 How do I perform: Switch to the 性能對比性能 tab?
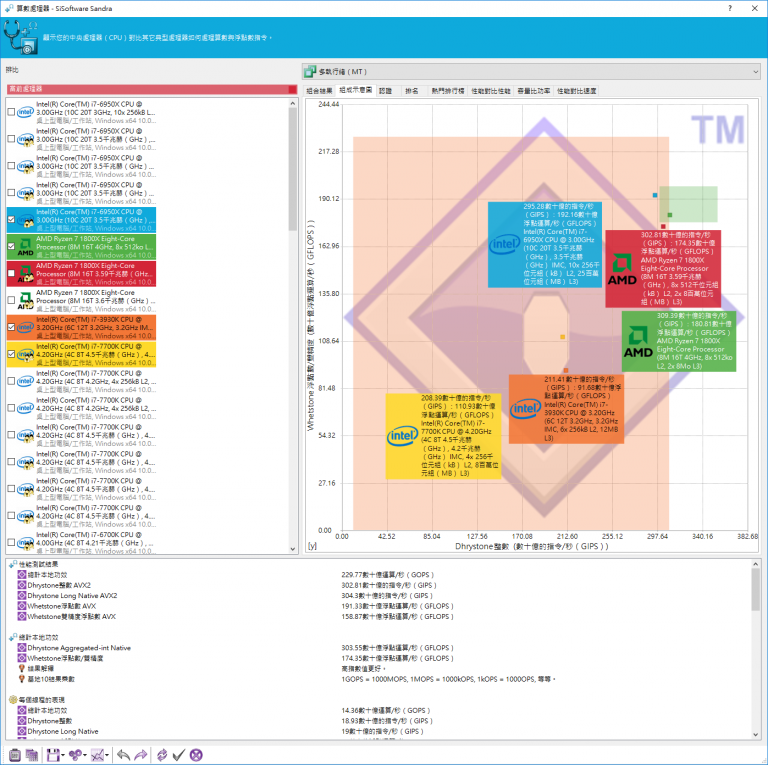click(491, 91)
